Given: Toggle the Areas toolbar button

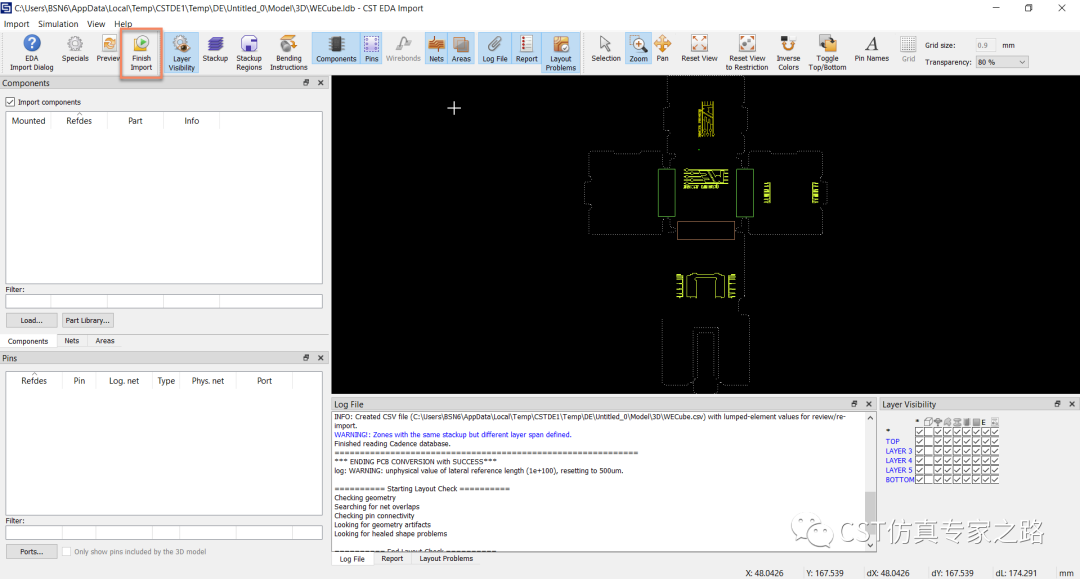Looking at the screenshot, I should pyautogui.click(x=461, y=50).
